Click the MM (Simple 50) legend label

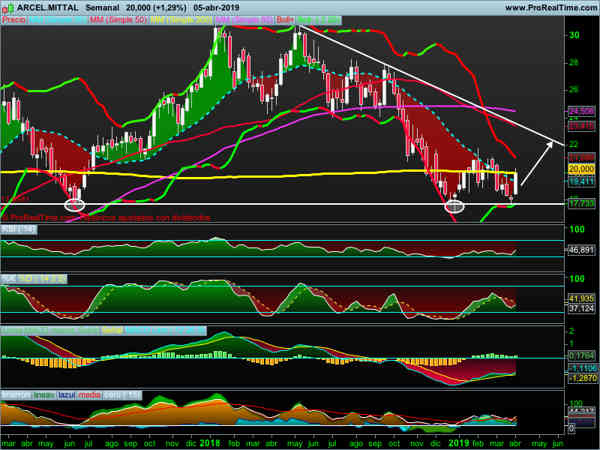(x=118, y=20)
